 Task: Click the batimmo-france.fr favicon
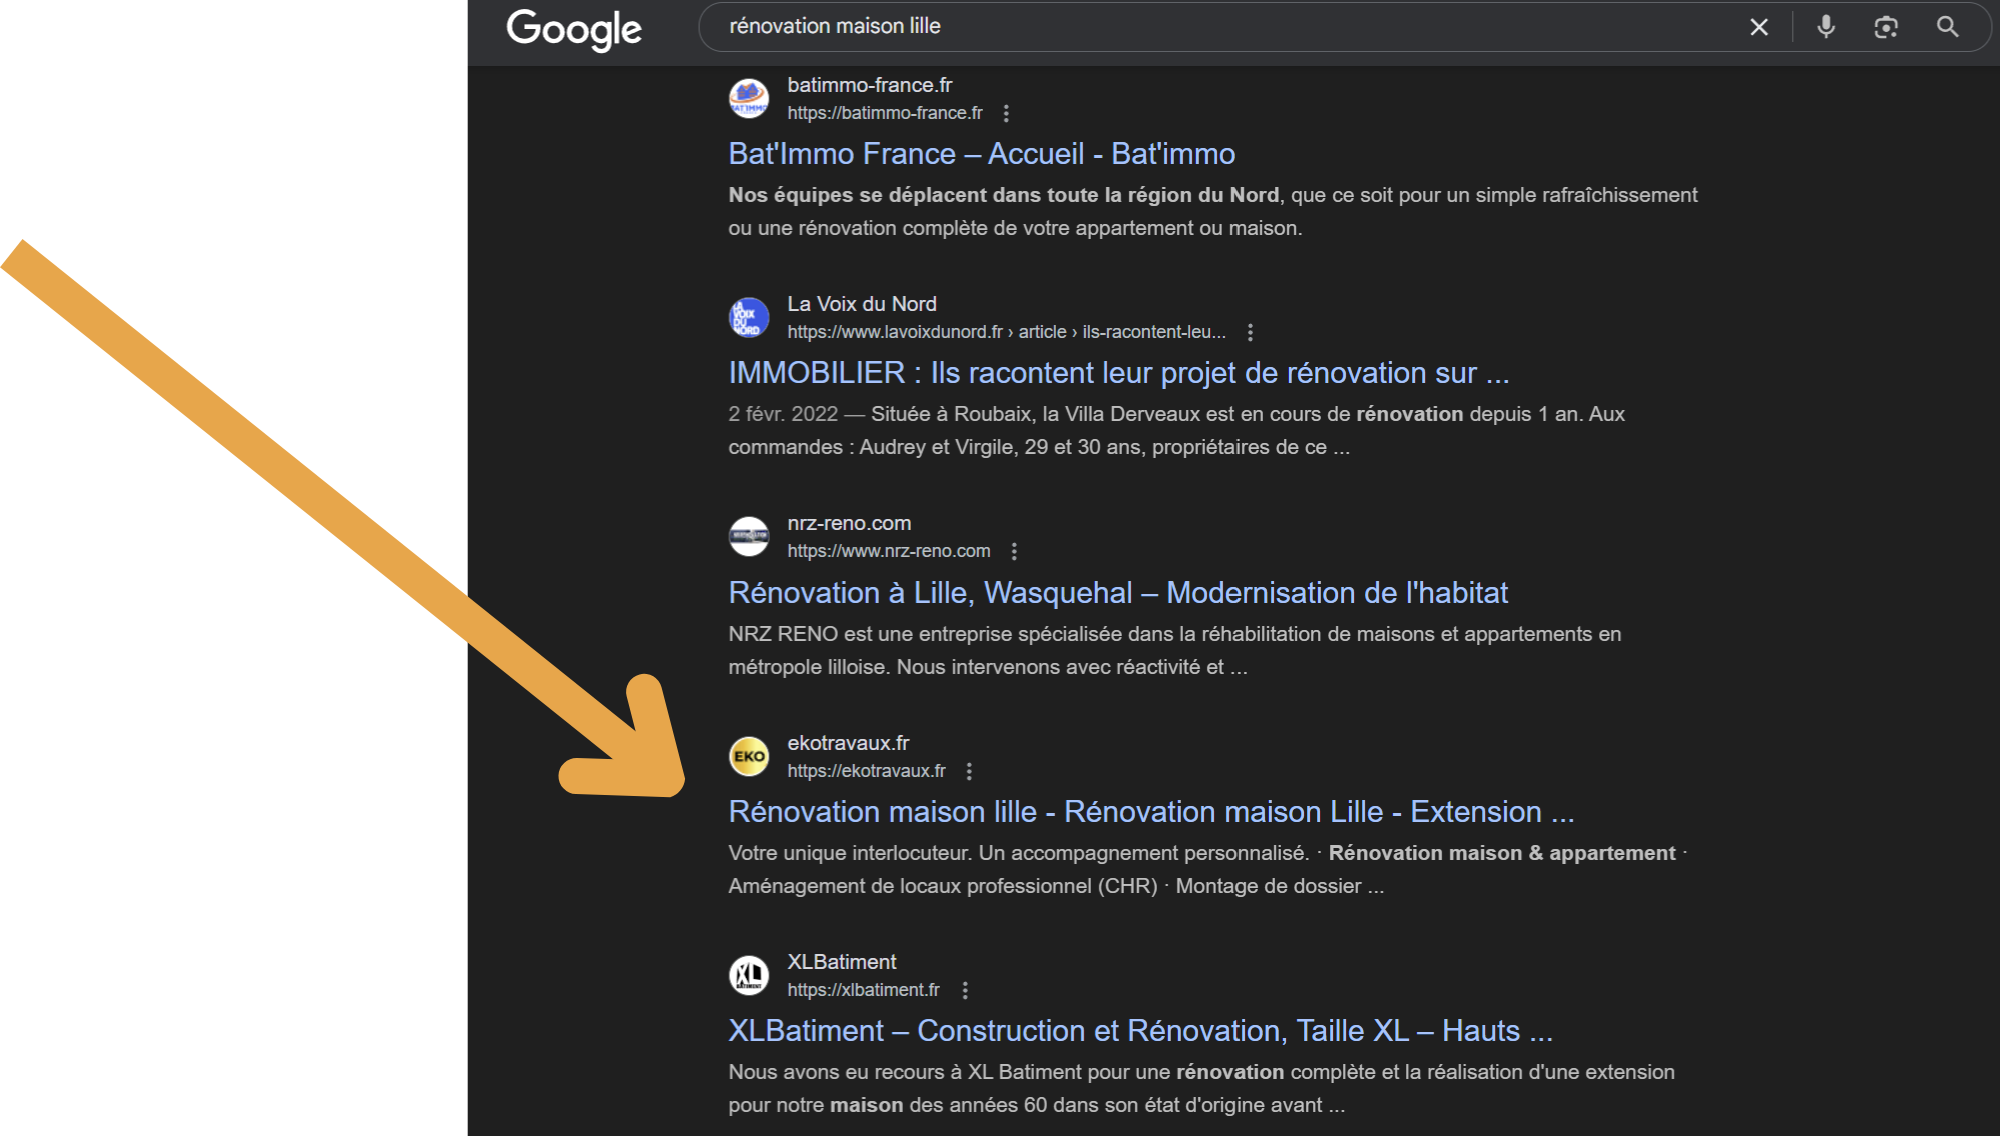[749, 98]
